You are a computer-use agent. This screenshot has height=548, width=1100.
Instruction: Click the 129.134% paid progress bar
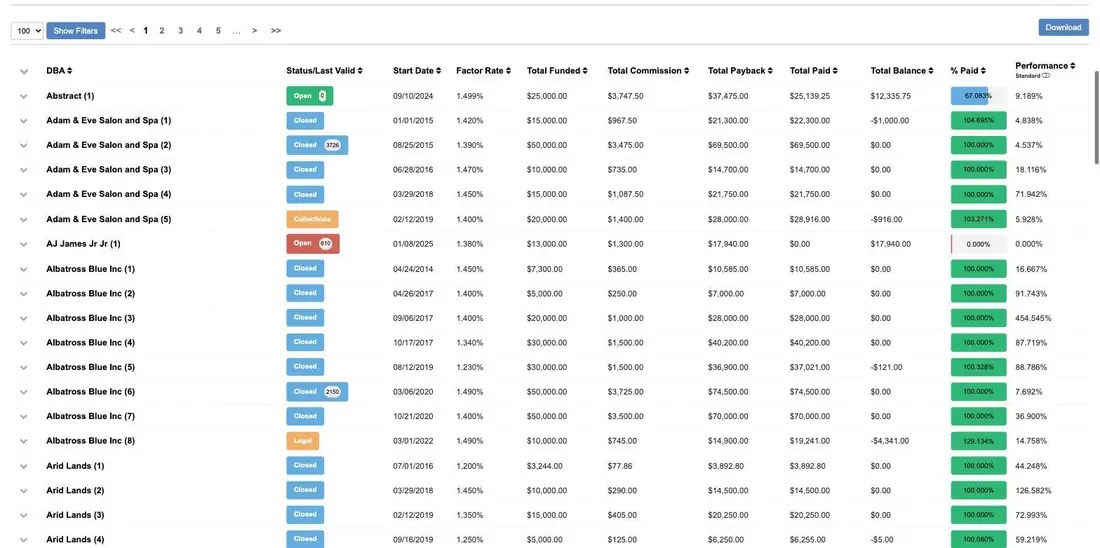(x=978, y=441)
